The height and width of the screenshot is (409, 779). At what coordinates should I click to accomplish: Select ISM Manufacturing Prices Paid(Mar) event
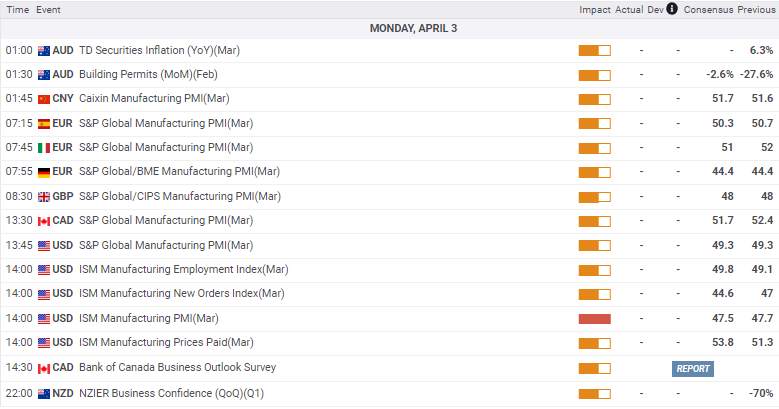(x=166, y=342)
